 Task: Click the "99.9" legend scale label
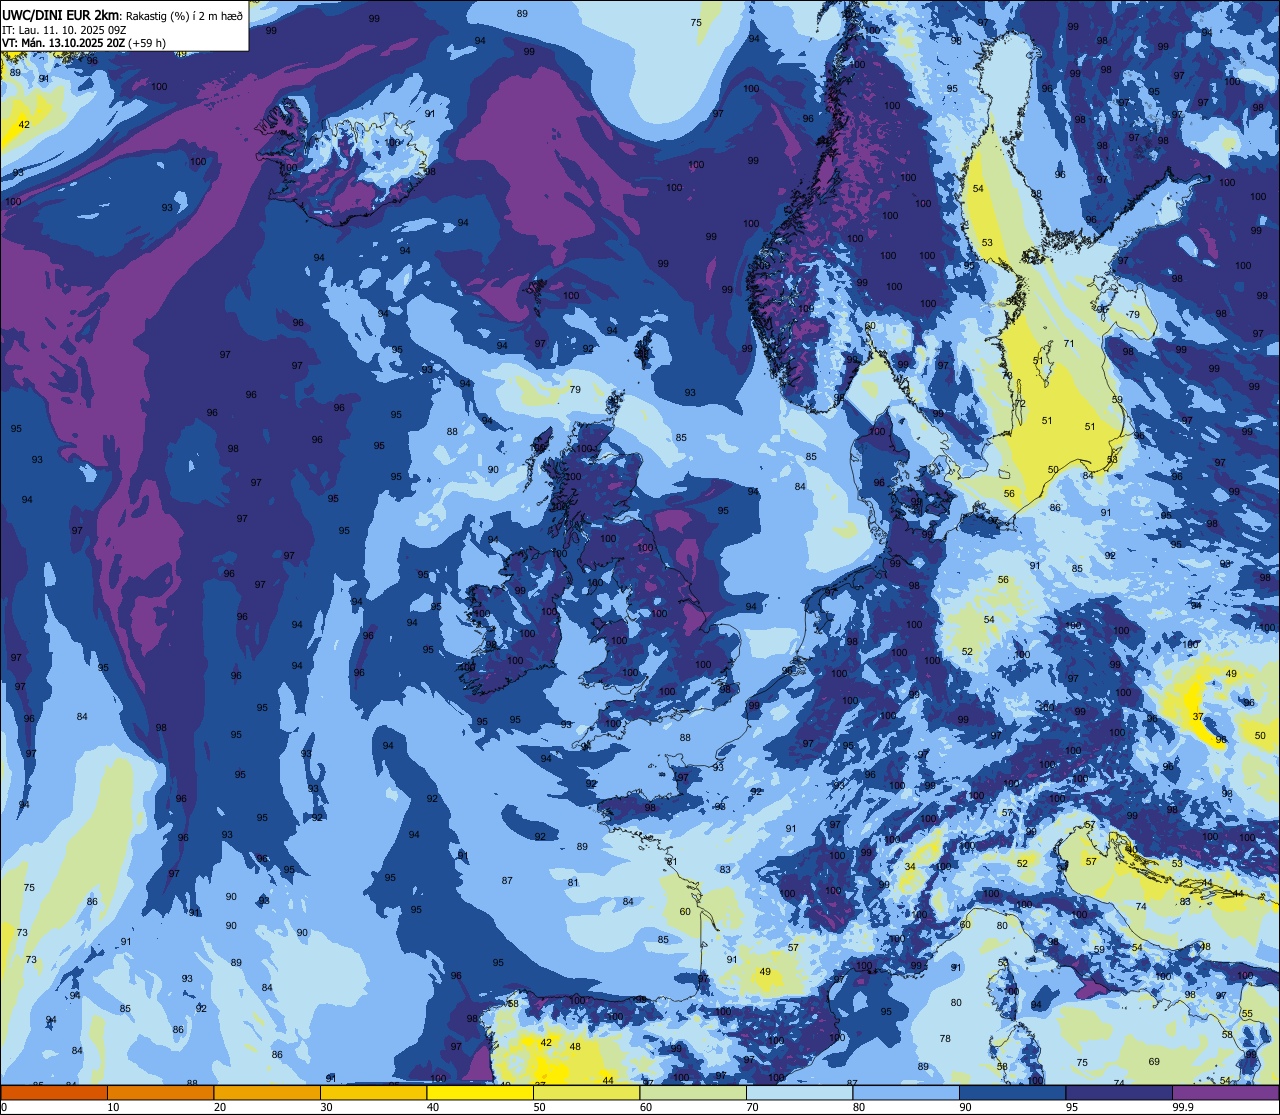(x=1184, y=1107)
